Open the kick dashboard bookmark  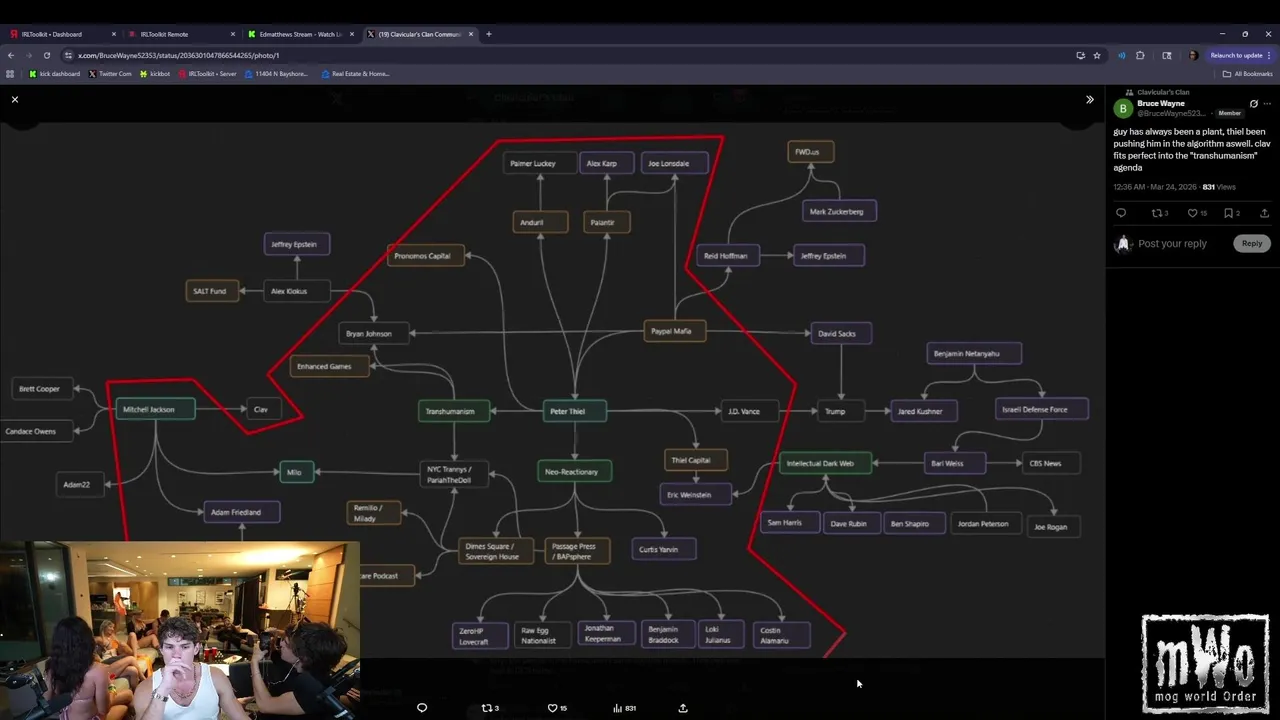tap(55, 73)
